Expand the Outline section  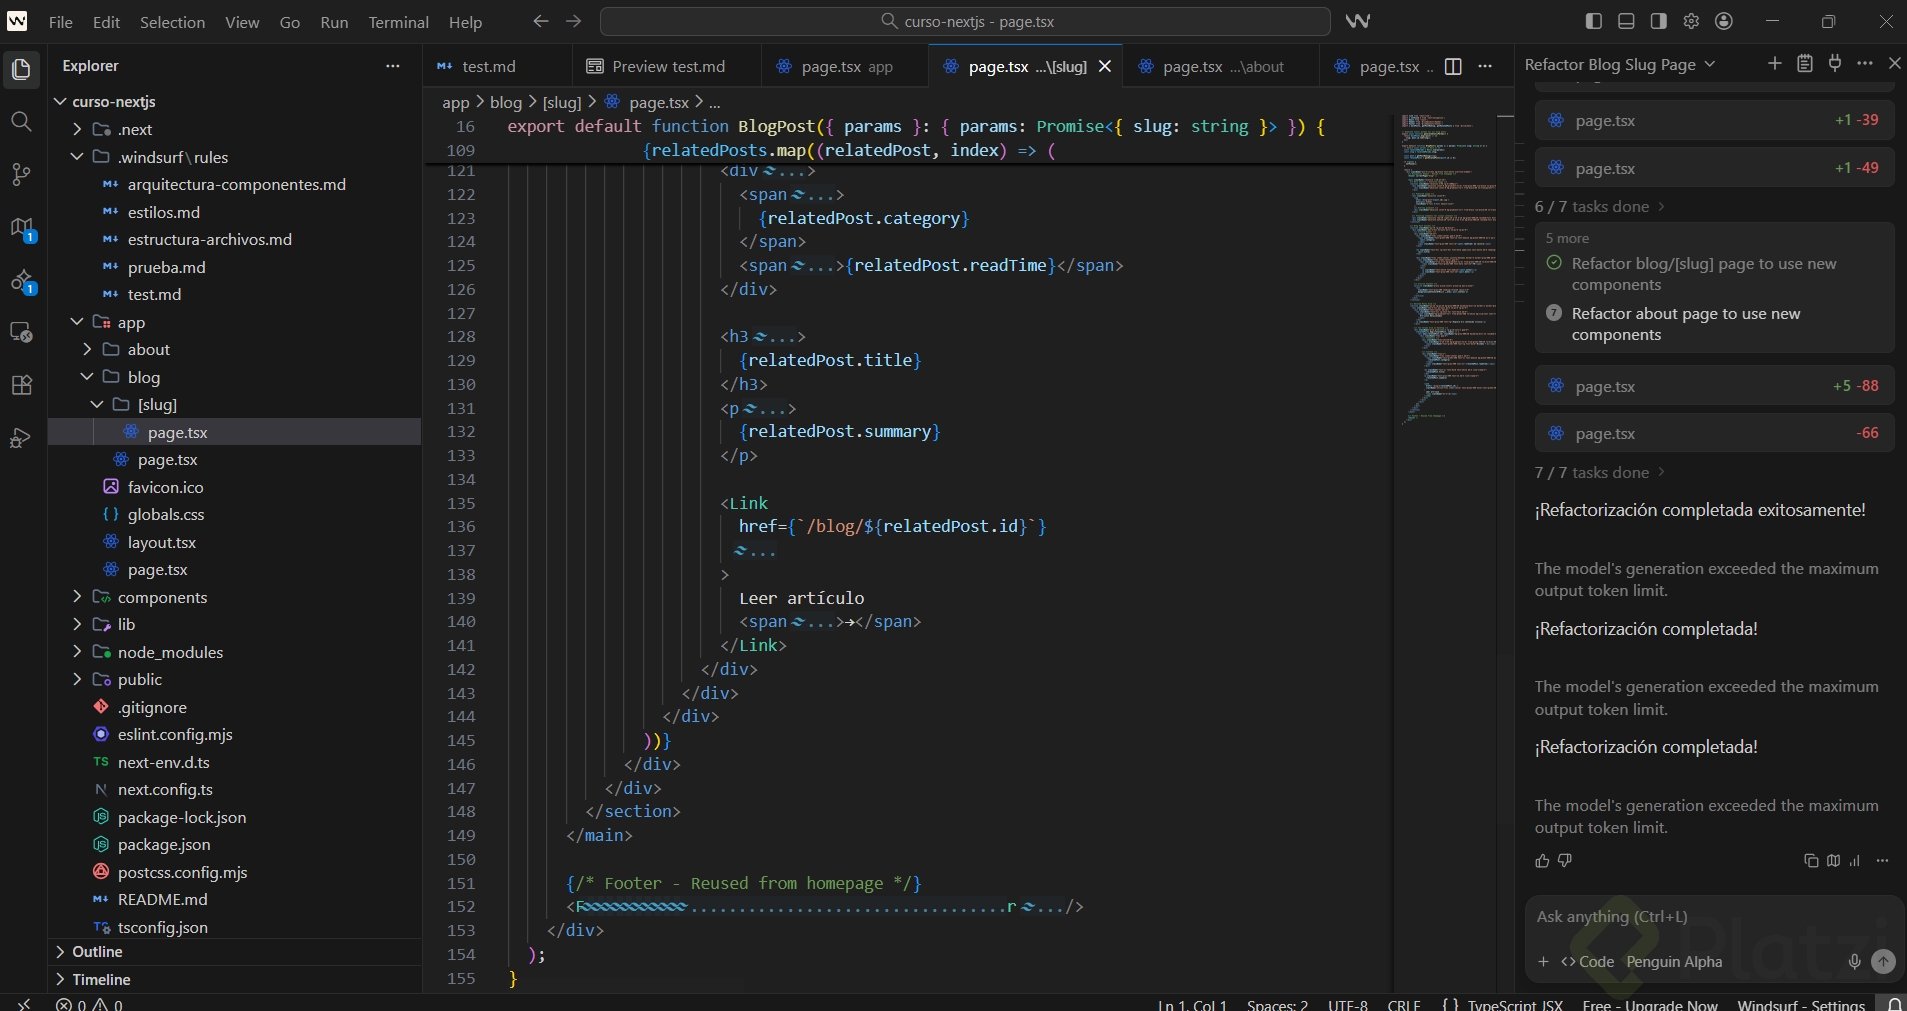pos(97,952)
